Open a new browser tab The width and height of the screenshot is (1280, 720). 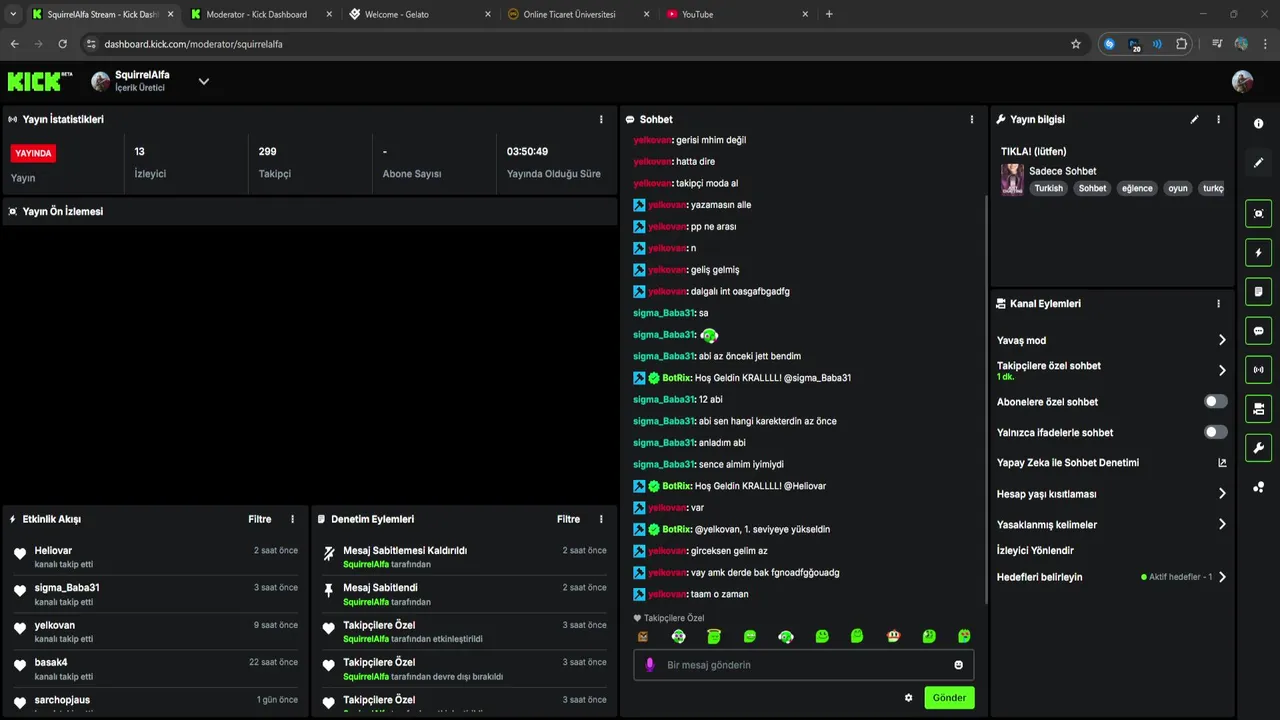tap(829, 14)
